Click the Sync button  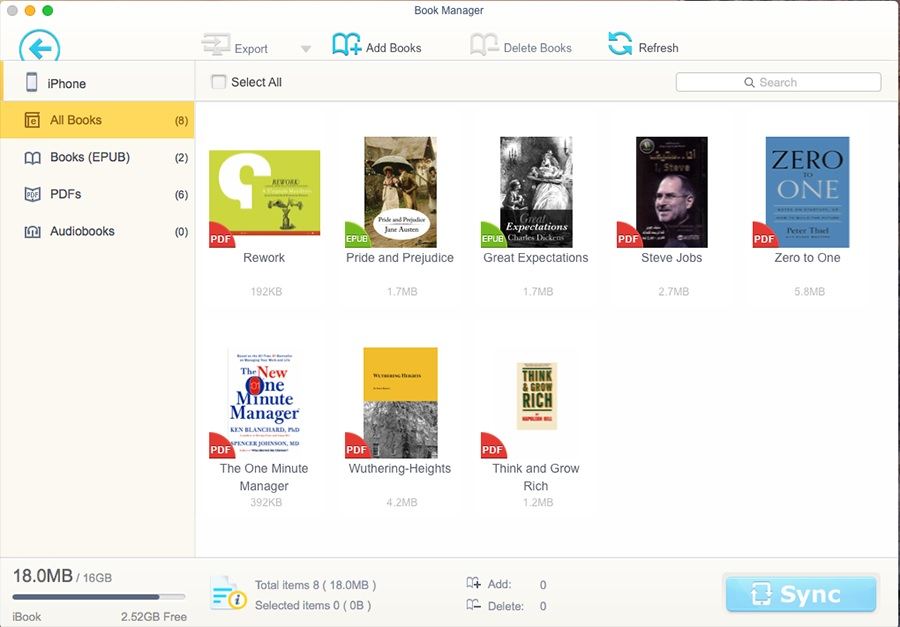pyautogui.click(x=801, y=594)
